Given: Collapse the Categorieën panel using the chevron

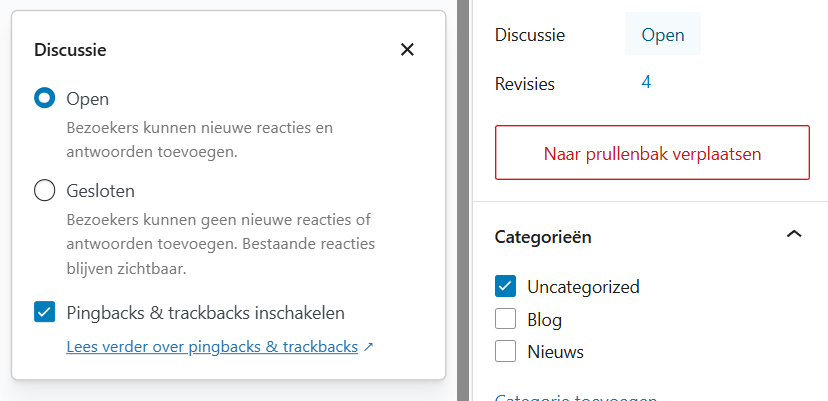Looking at the screenshot, I should point(794,235).
